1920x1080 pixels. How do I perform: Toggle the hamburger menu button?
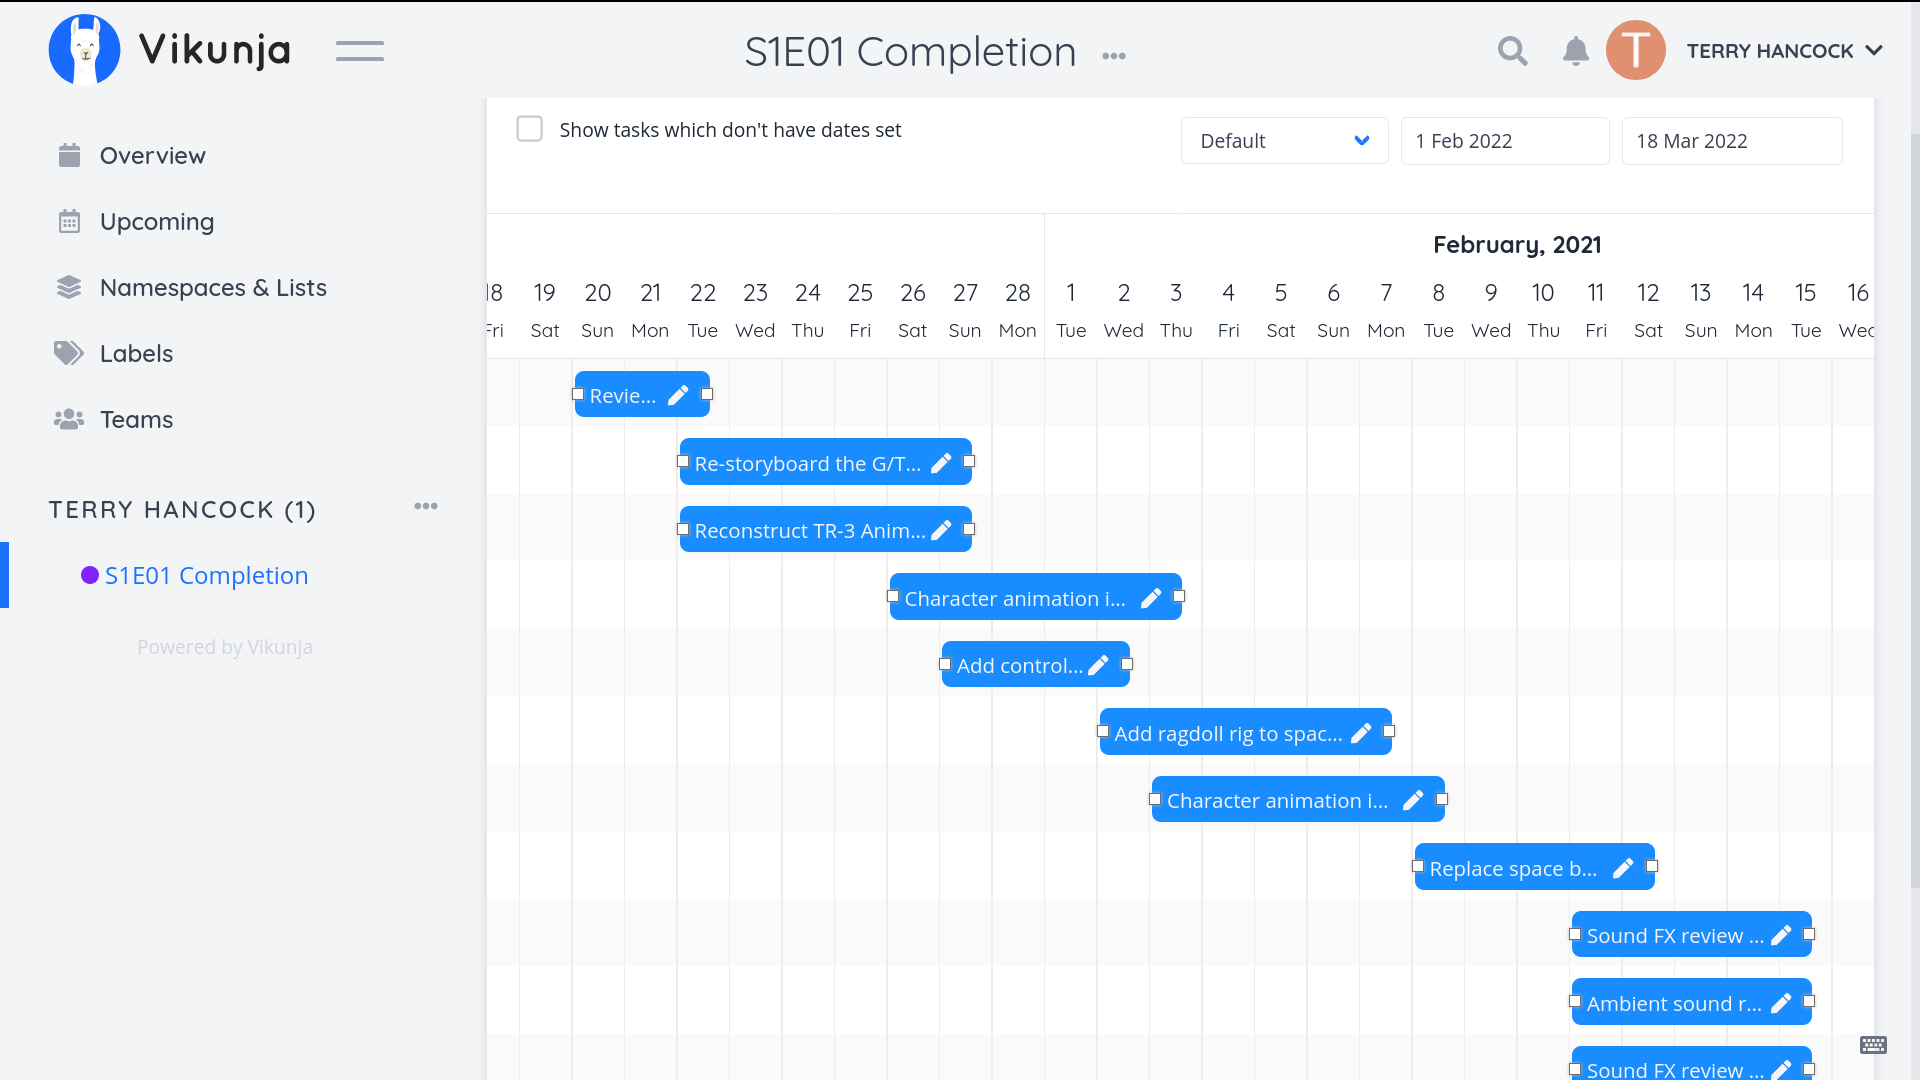pos(360,51)
